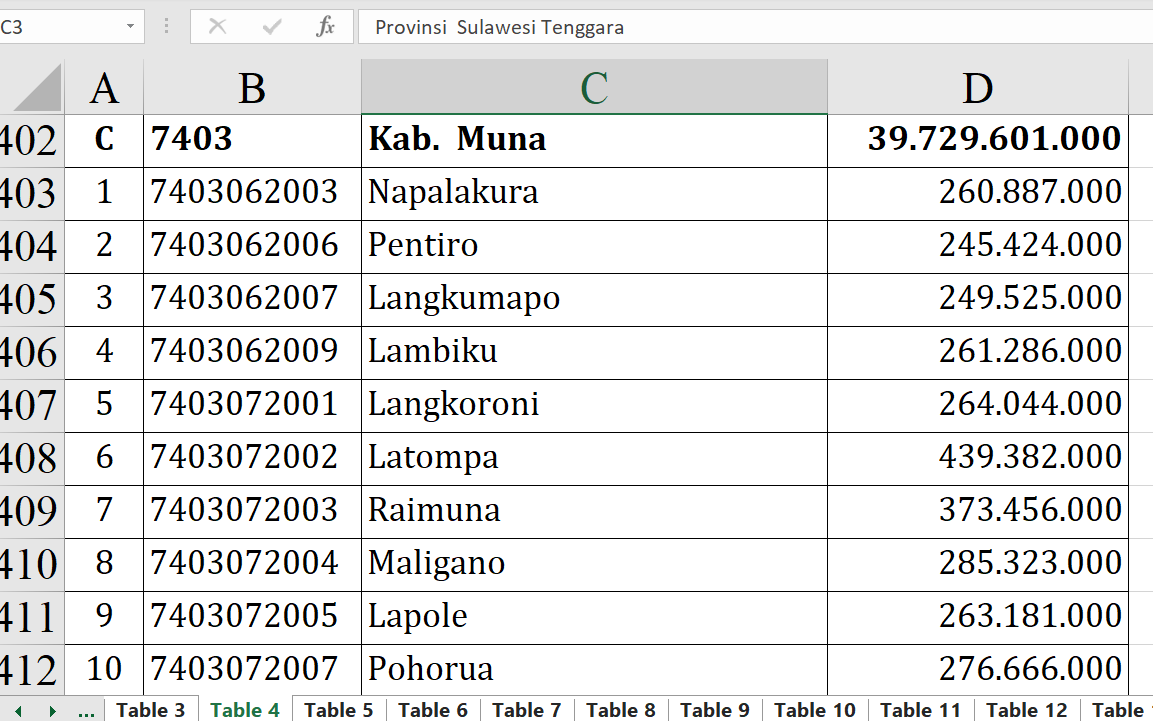Switch to the Table 3 sheet tab

(151, 710)
